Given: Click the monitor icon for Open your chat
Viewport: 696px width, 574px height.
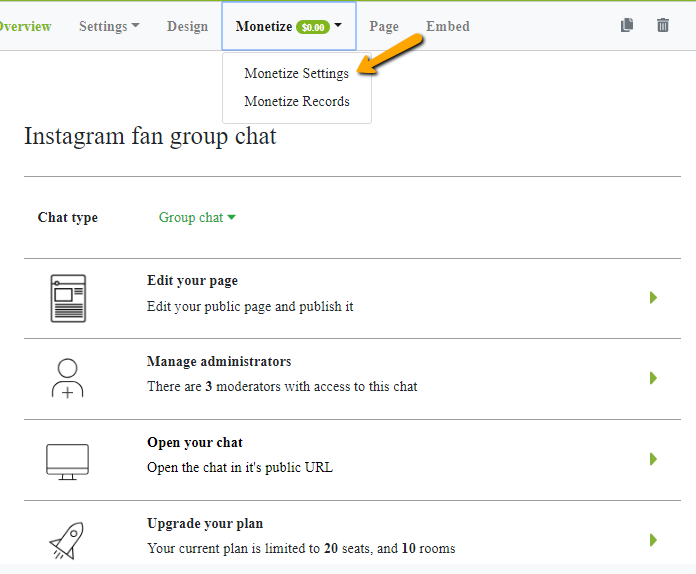Looking at the screenshot, I should (67, 461).
